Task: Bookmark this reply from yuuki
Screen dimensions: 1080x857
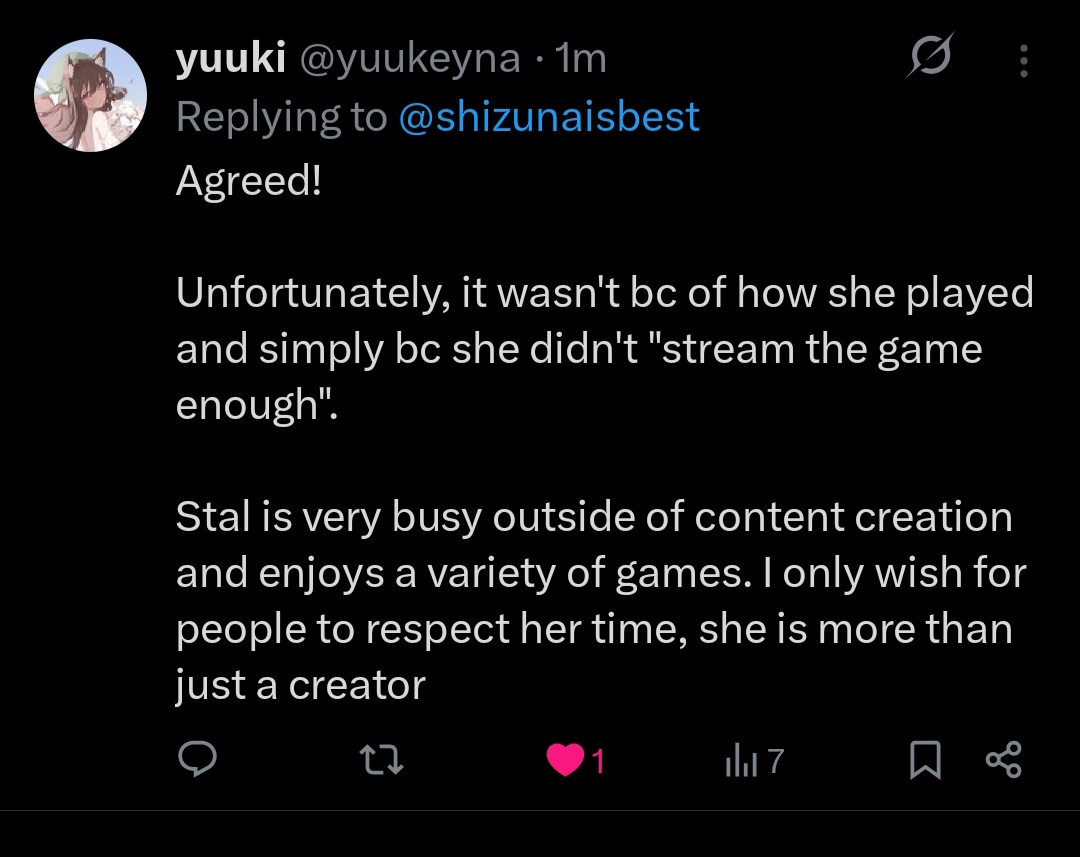Action: tap(925, 762)
